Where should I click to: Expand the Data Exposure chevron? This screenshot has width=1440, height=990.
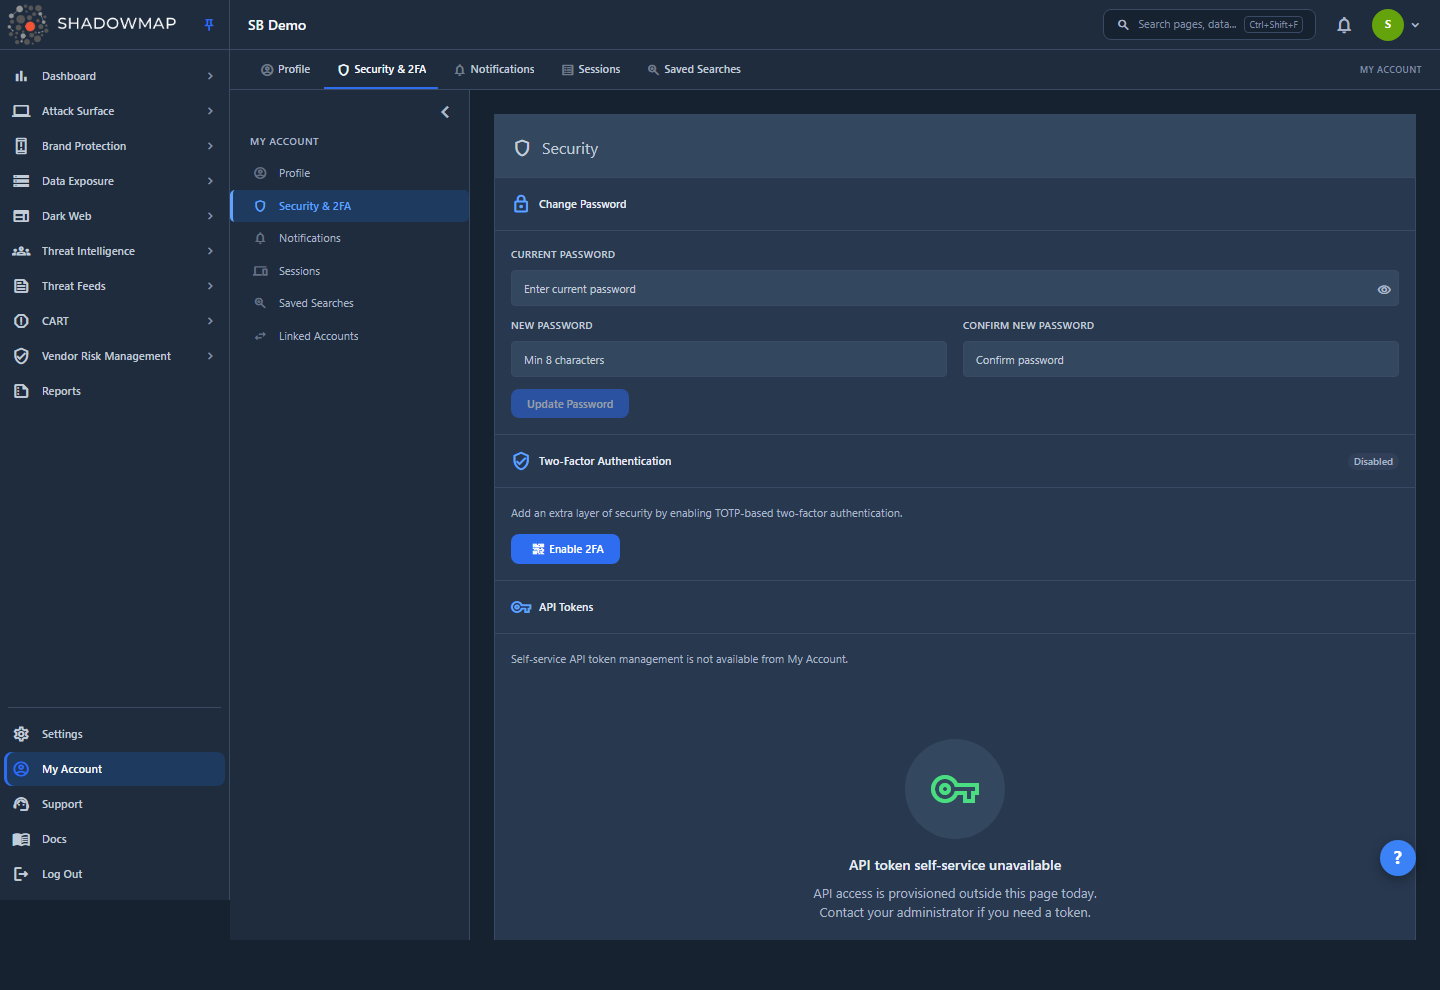coord(210,181)
